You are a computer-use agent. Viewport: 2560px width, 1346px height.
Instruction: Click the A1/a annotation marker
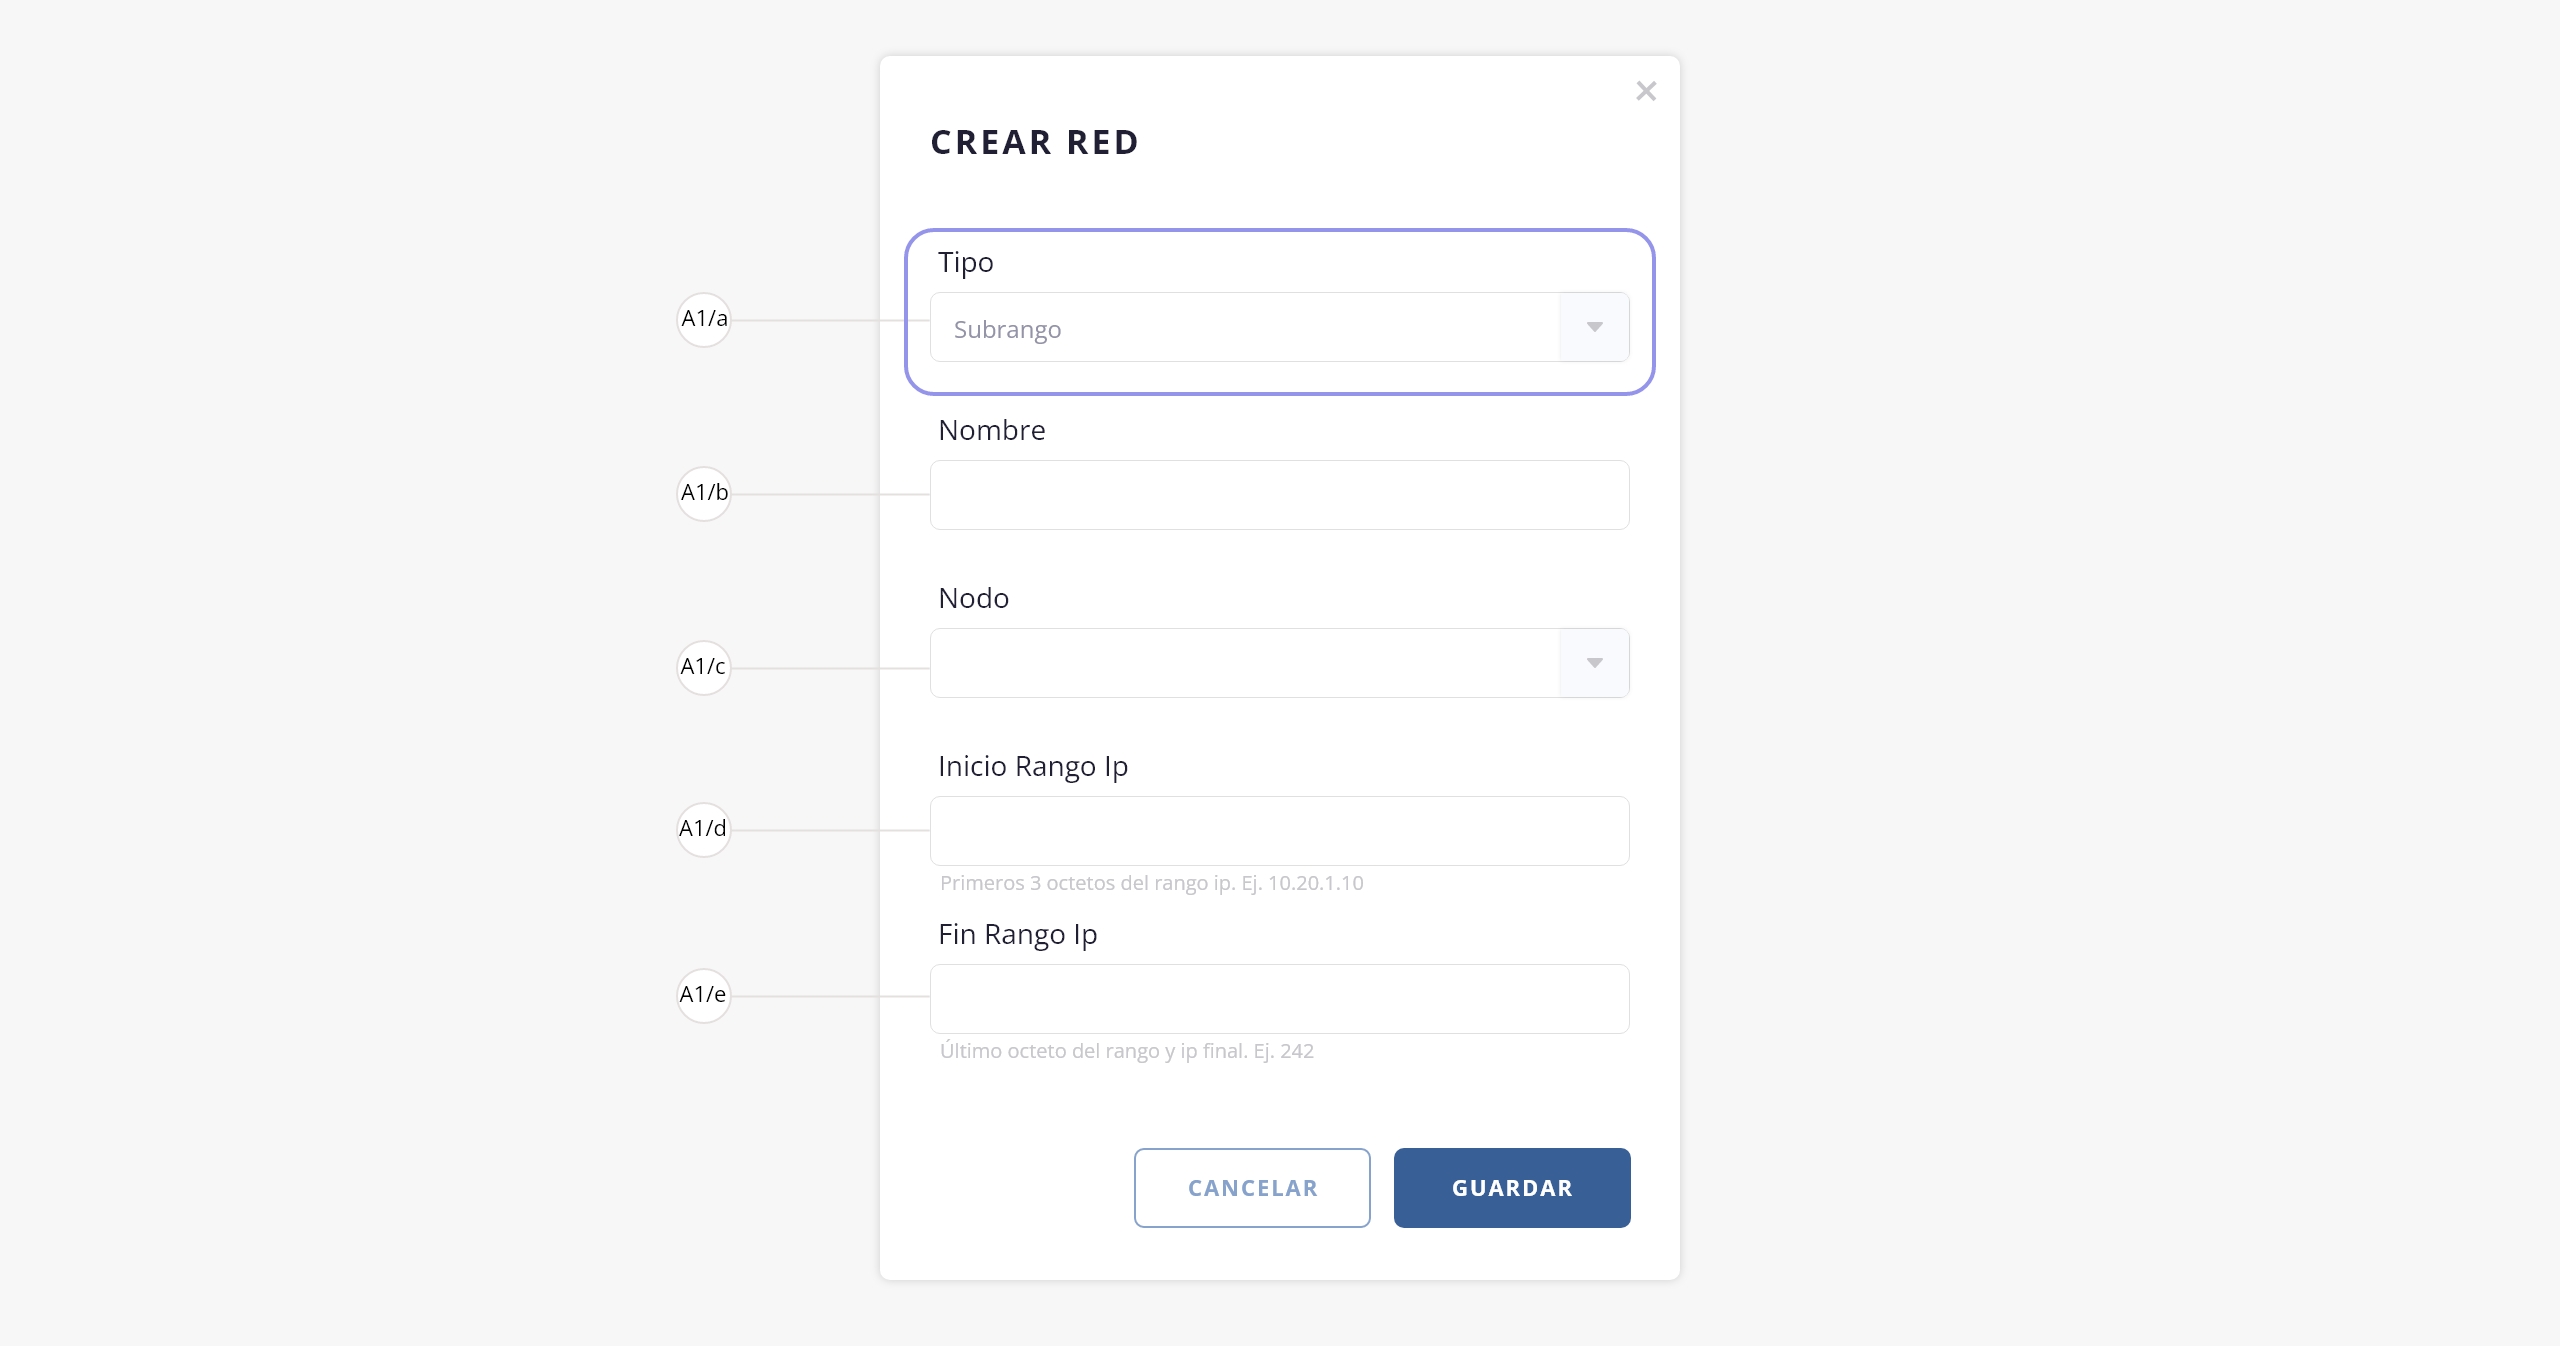click(x=704, y=320)
